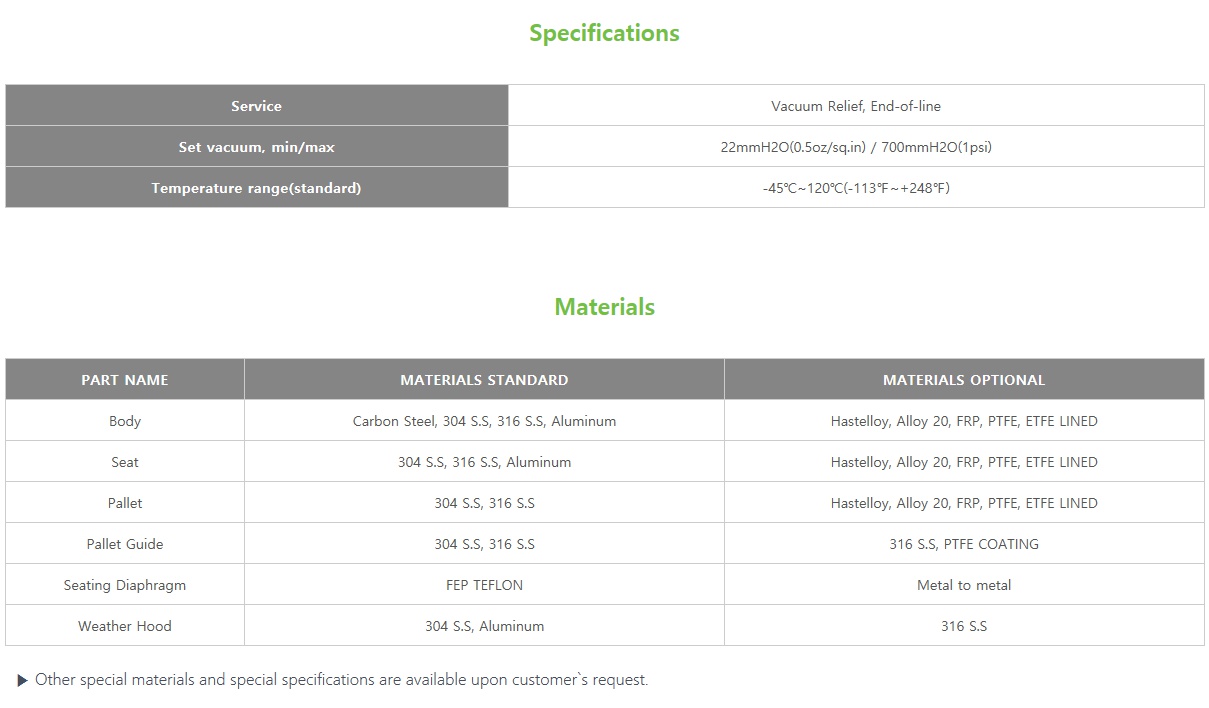Click the Body row's Carbon Steel standard materials
The width and height of the screenshot is (1209, 708).
[x=484, y=421]
